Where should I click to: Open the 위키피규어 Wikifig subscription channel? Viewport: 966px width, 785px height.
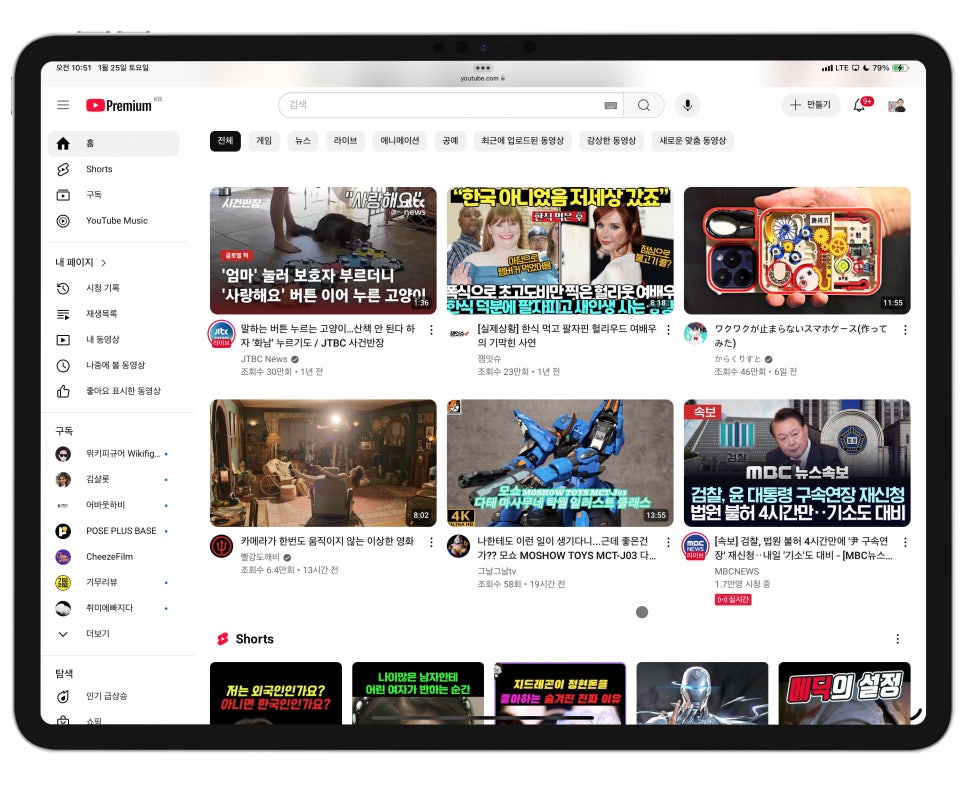click(113, 454)
